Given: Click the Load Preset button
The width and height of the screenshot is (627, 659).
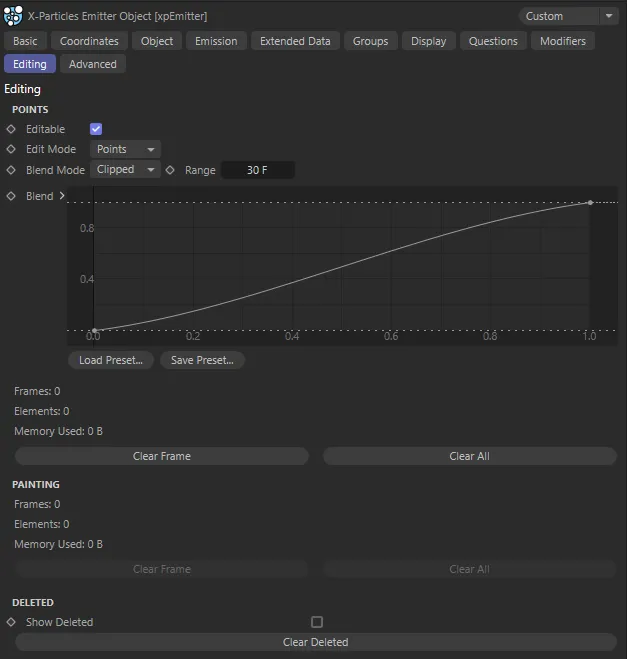Looking at the screenshot, I should 111,360.
